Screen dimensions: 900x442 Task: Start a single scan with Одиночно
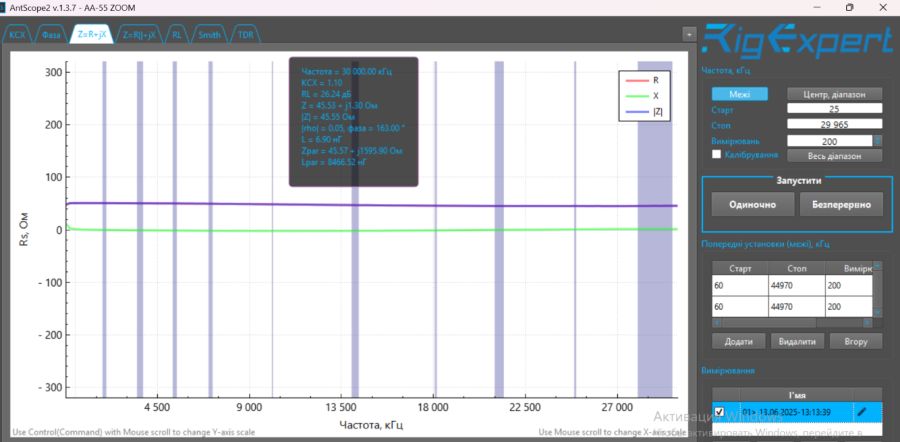pyautogui.click(x=753, y=204)
